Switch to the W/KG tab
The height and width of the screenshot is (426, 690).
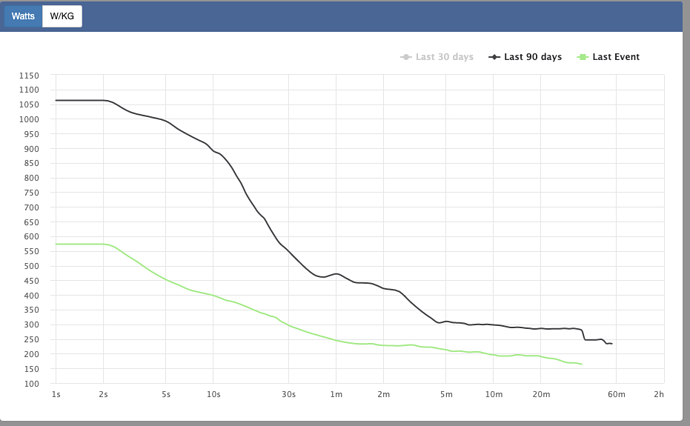[x=62, y=16]
